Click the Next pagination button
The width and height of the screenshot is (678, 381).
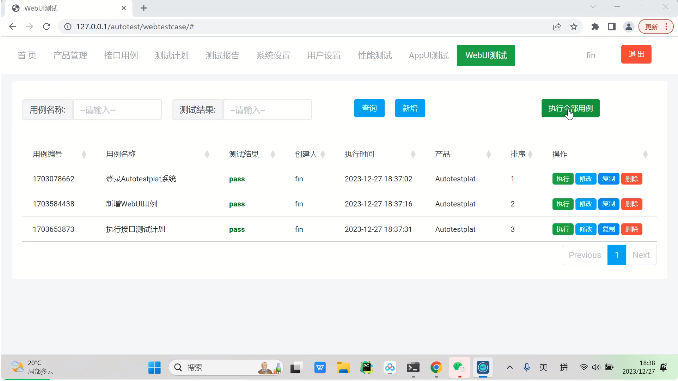point(641,255)
